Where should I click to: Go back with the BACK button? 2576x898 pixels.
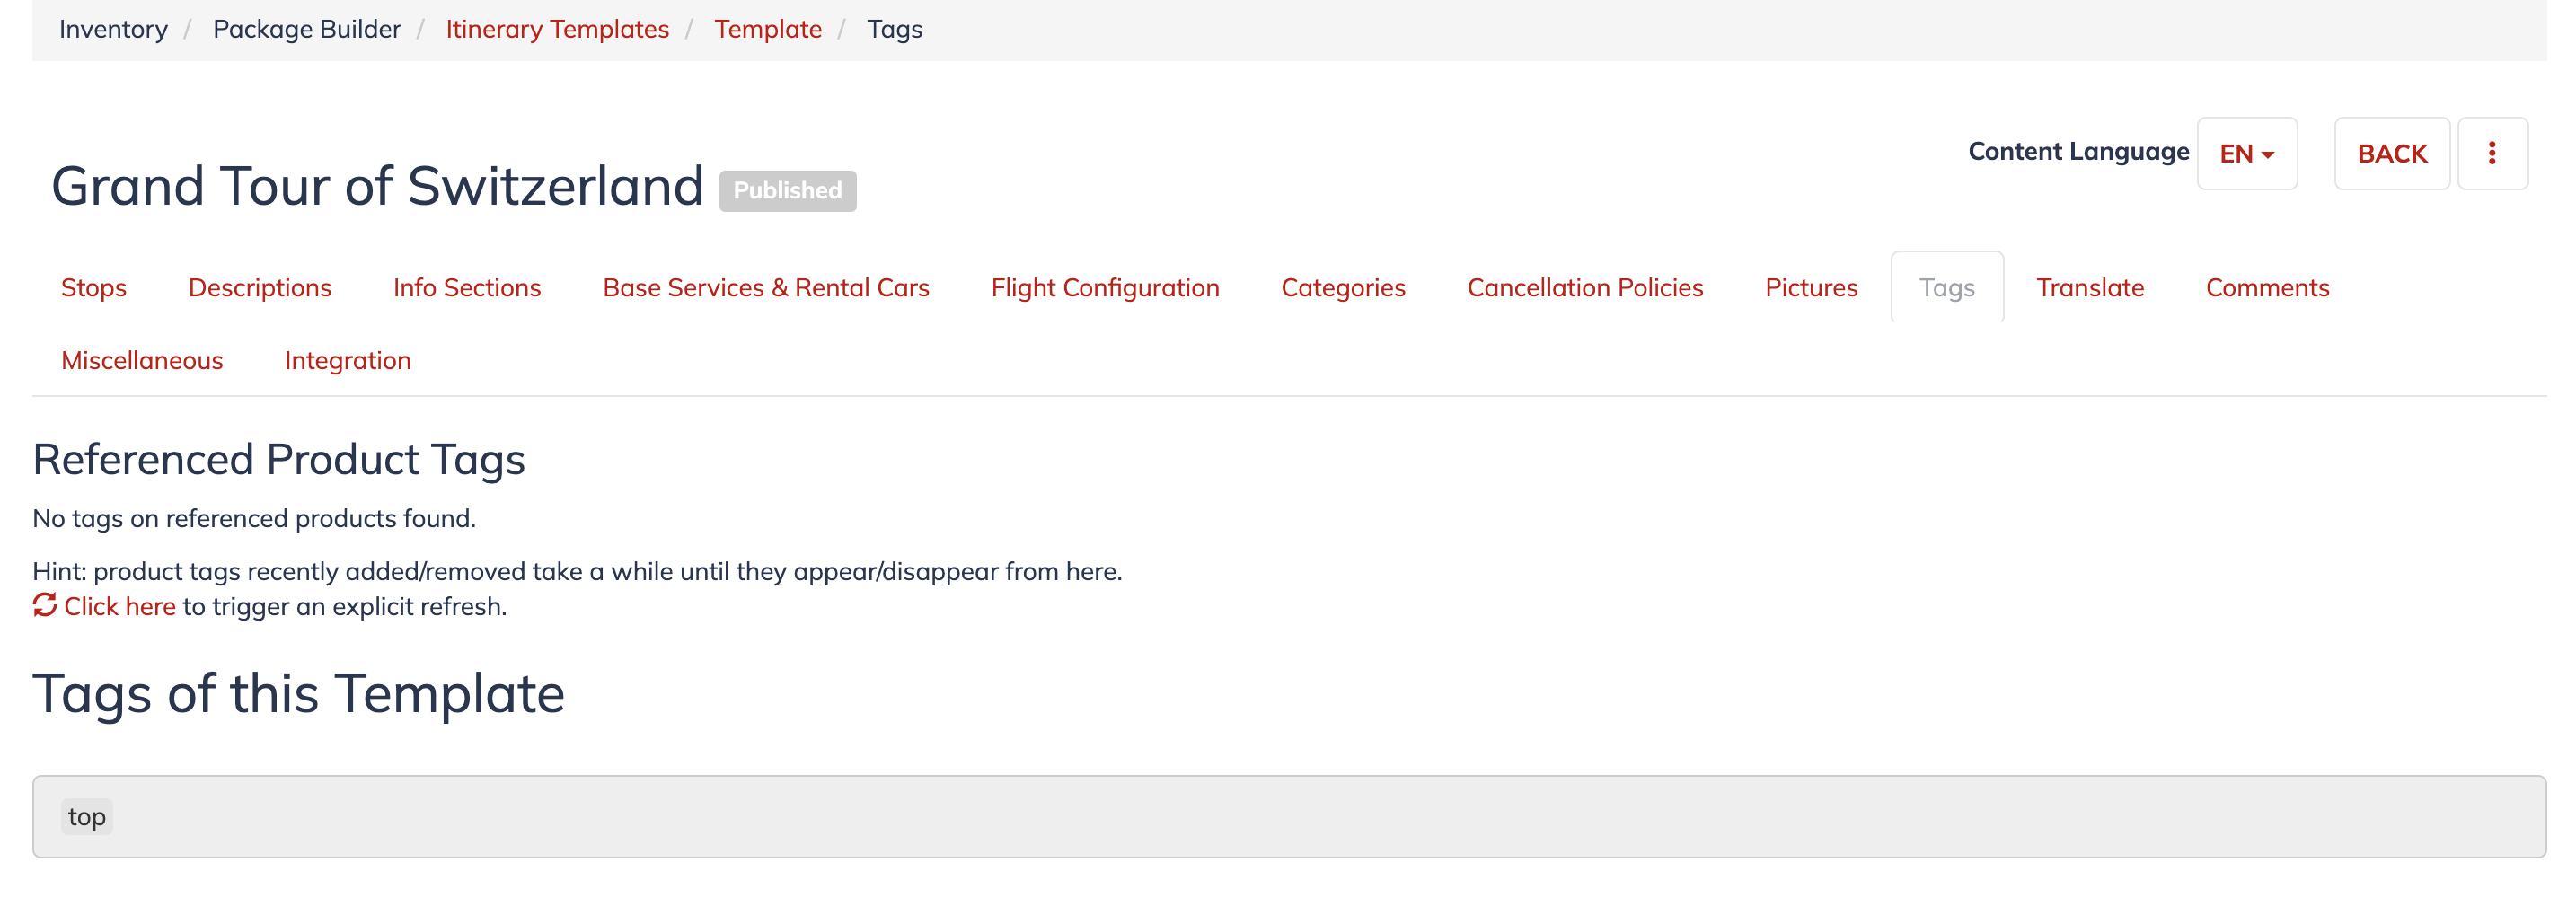2392,153
